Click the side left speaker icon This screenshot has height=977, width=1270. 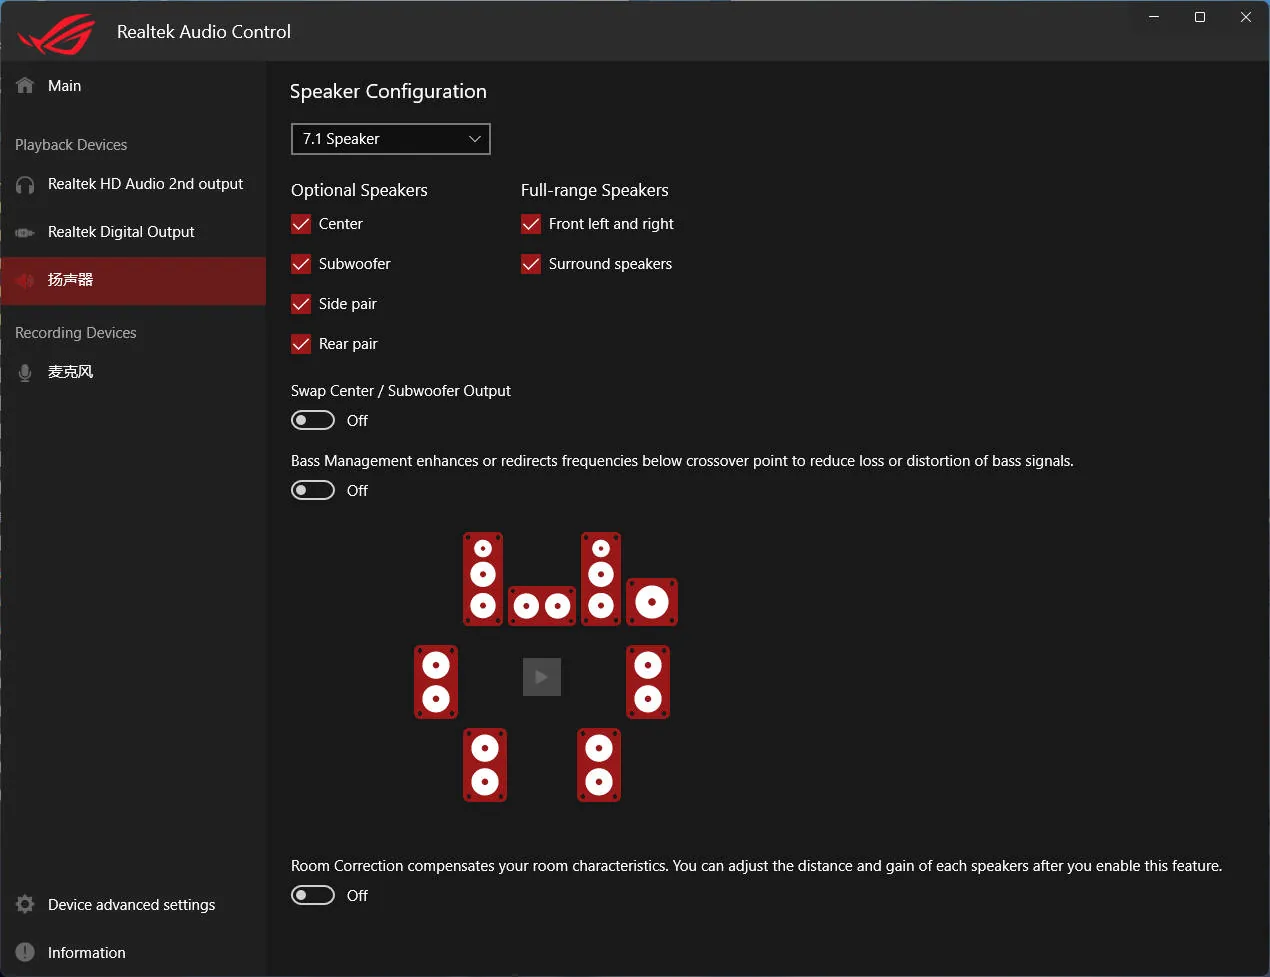(x=436, y=682)
